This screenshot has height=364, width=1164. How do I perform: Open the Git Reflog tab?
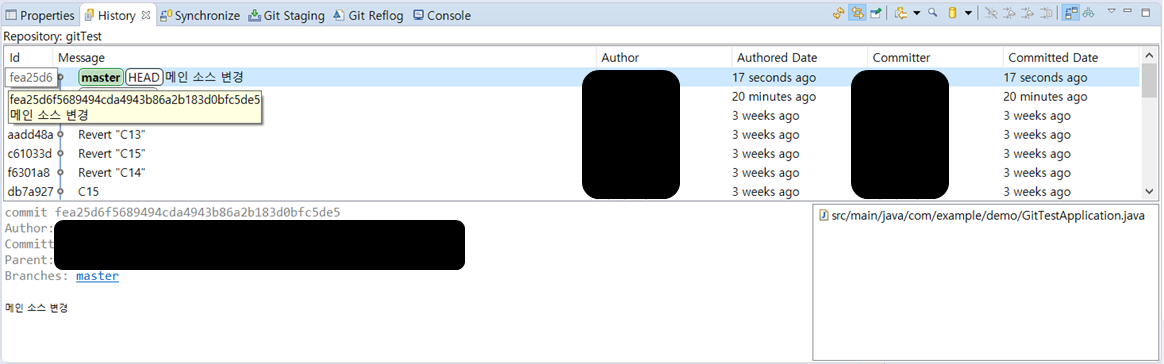point(369,15)
